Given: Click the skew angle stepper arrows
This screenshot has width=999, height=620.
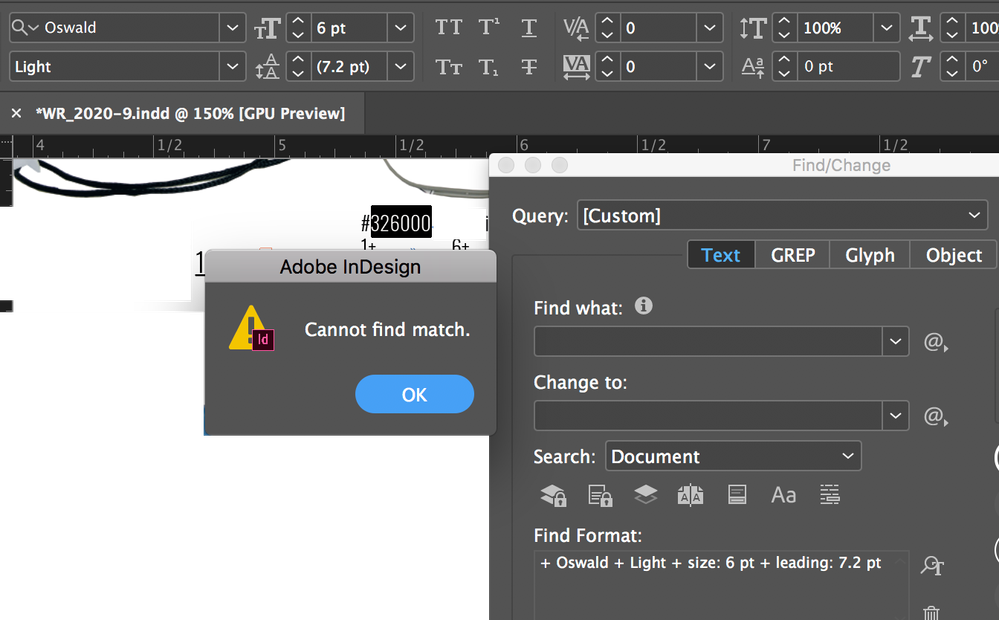Looking at the screenshot, I should 952,67.
